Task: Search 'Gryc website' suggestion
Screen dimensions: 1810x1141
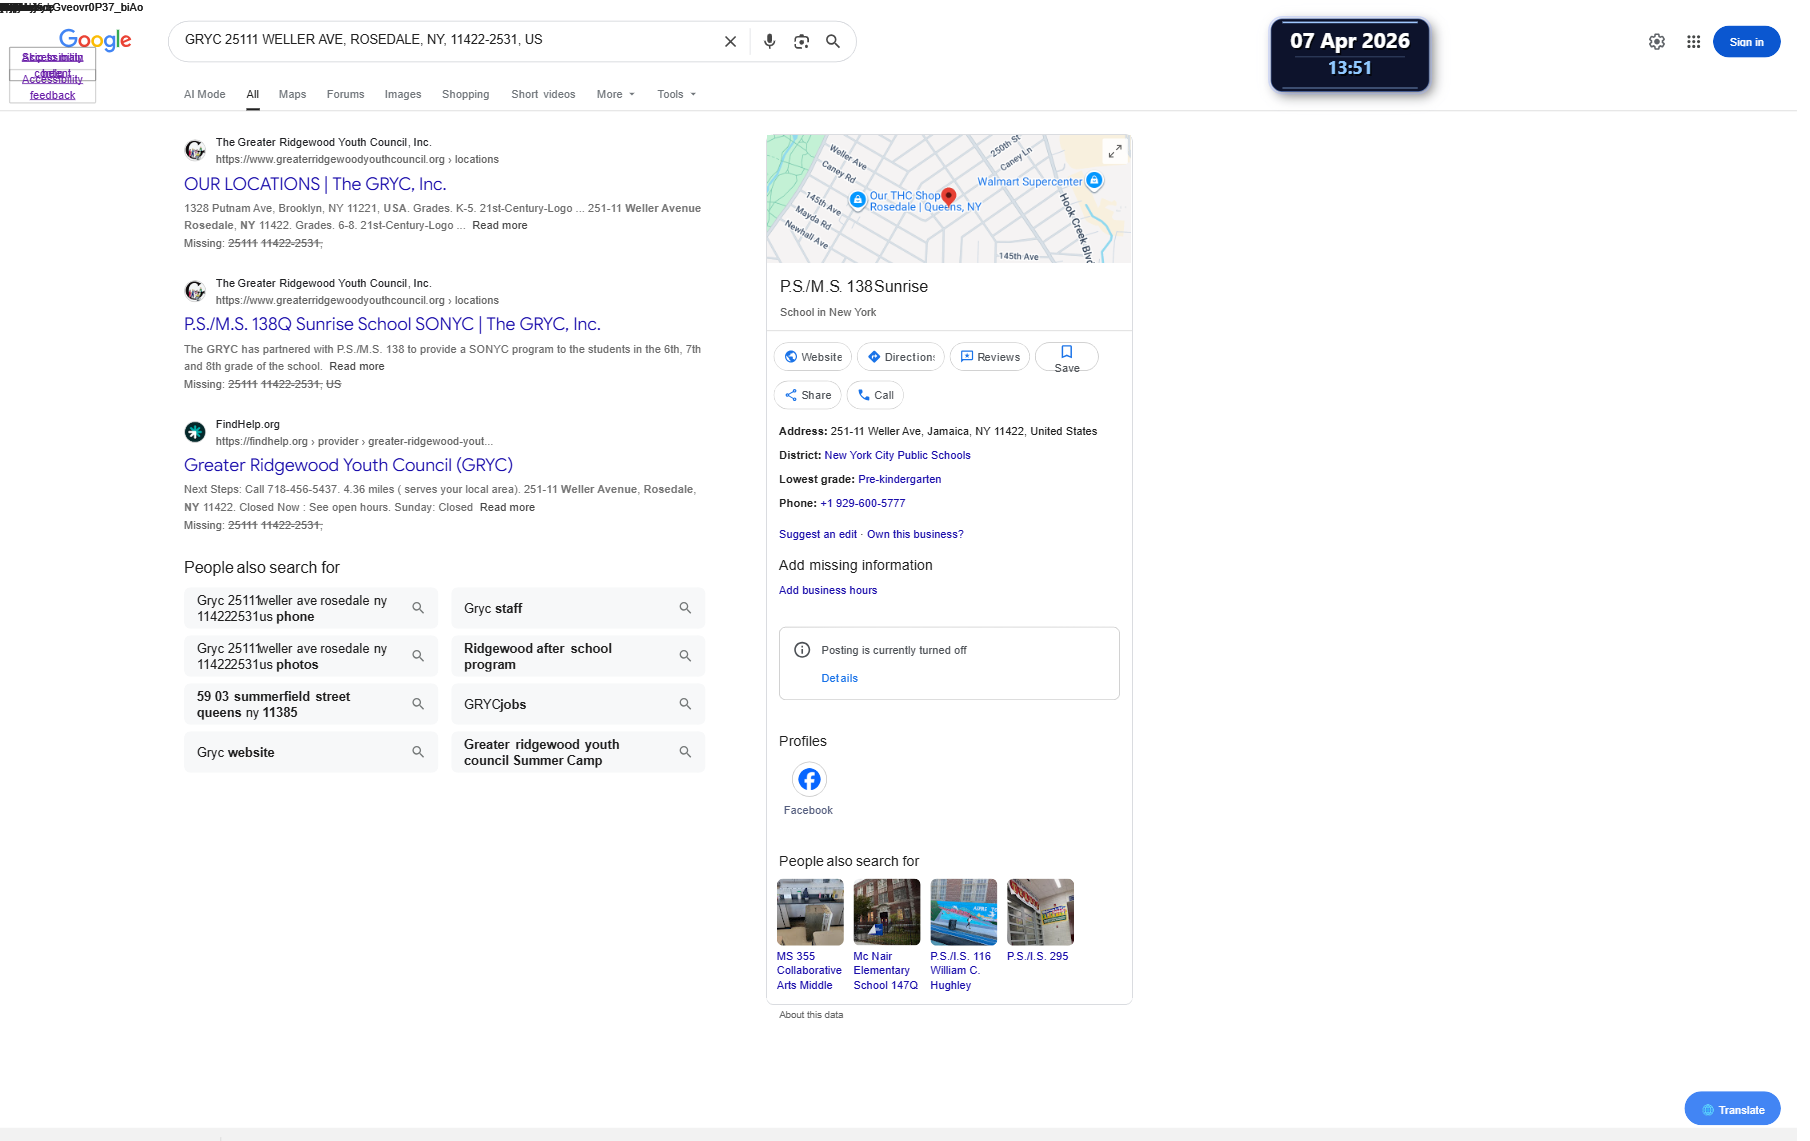Action: click(311, 752)
